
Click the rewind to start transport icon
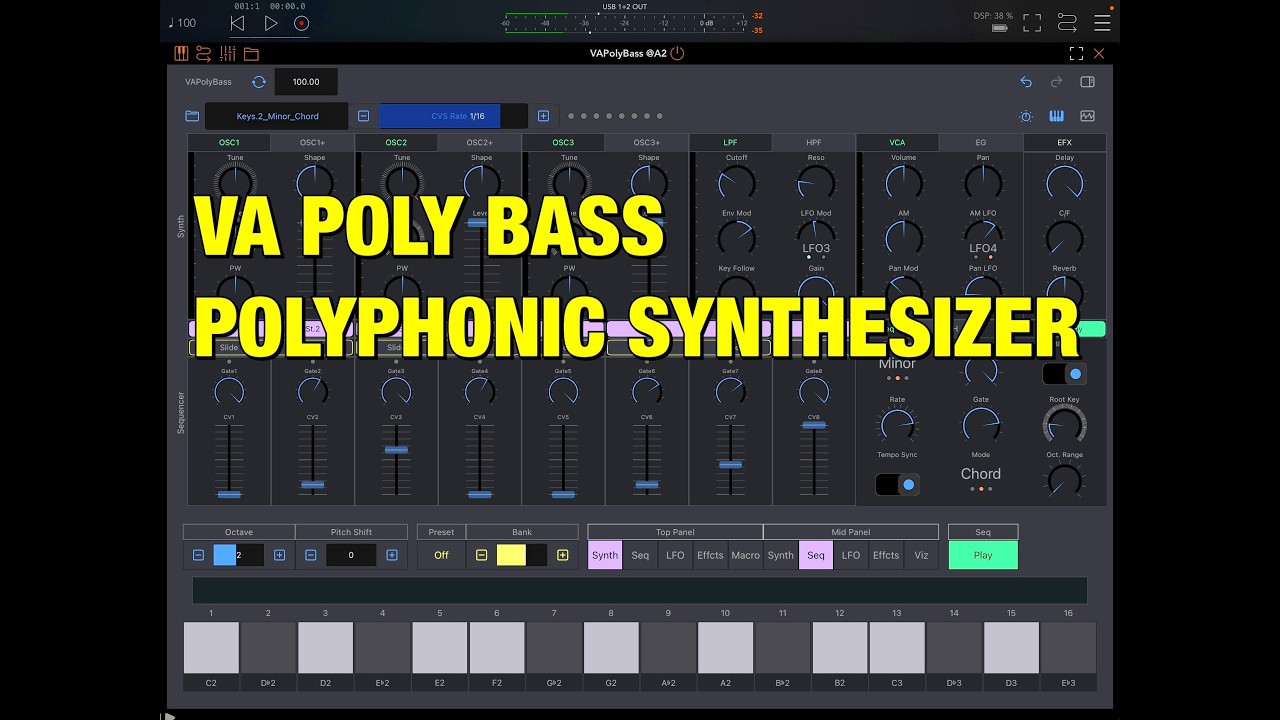pos(237,23)
